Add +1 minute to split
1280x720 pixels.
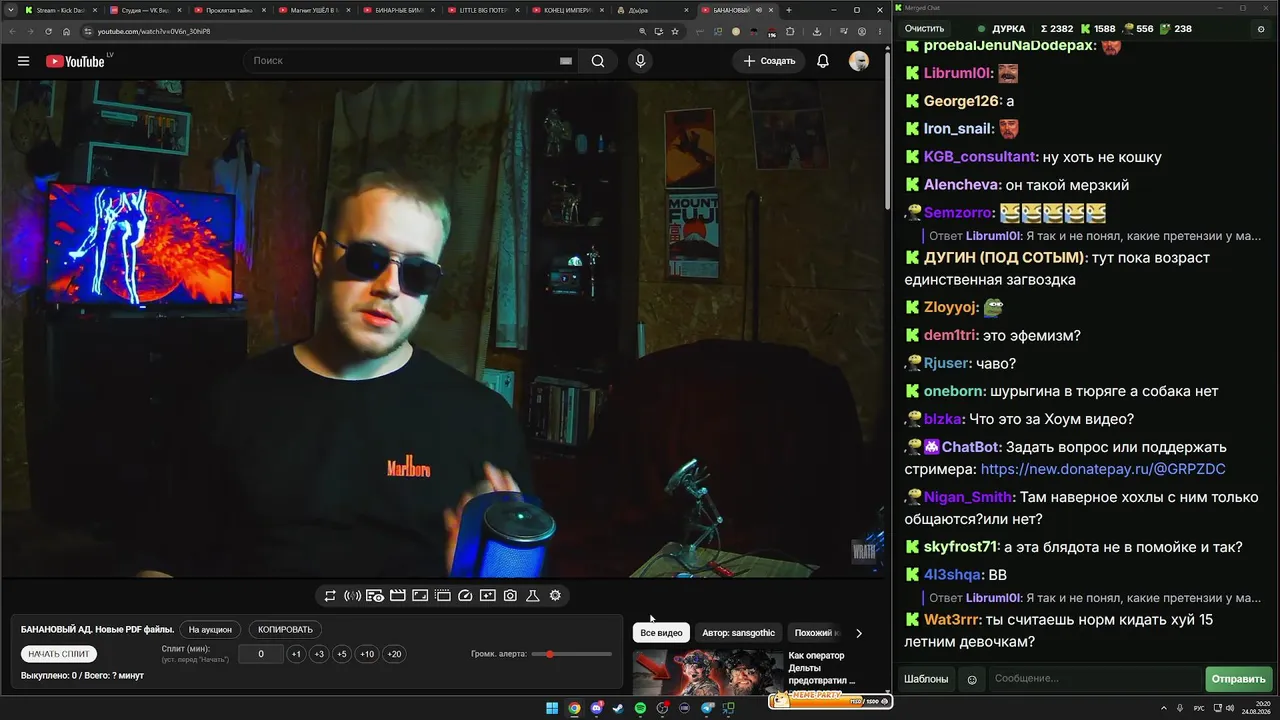296,654
